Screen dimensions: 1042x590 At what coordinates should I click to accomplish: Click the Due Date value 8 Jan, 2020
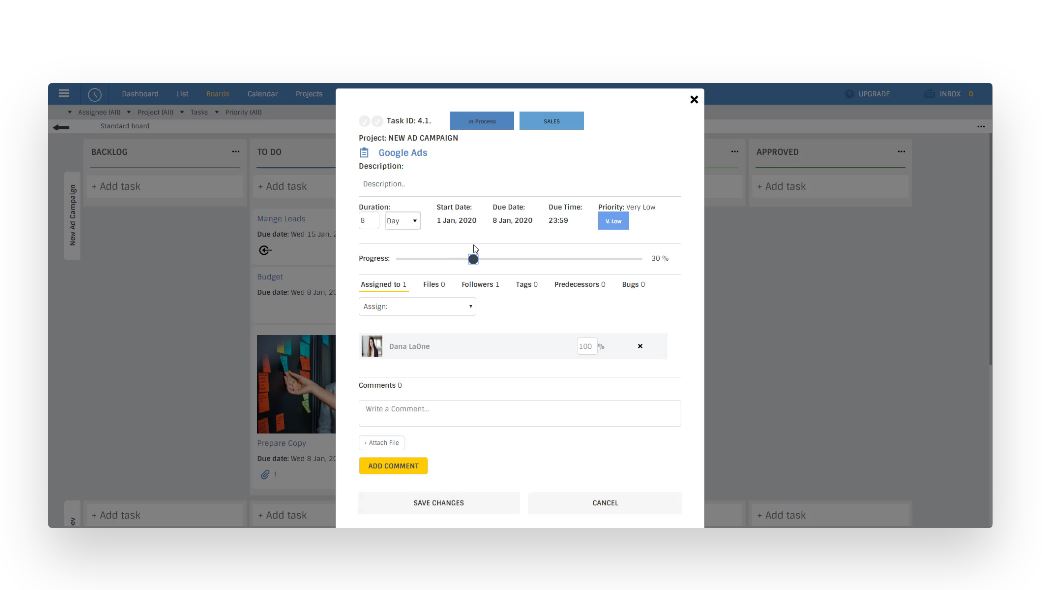point(512,221)
